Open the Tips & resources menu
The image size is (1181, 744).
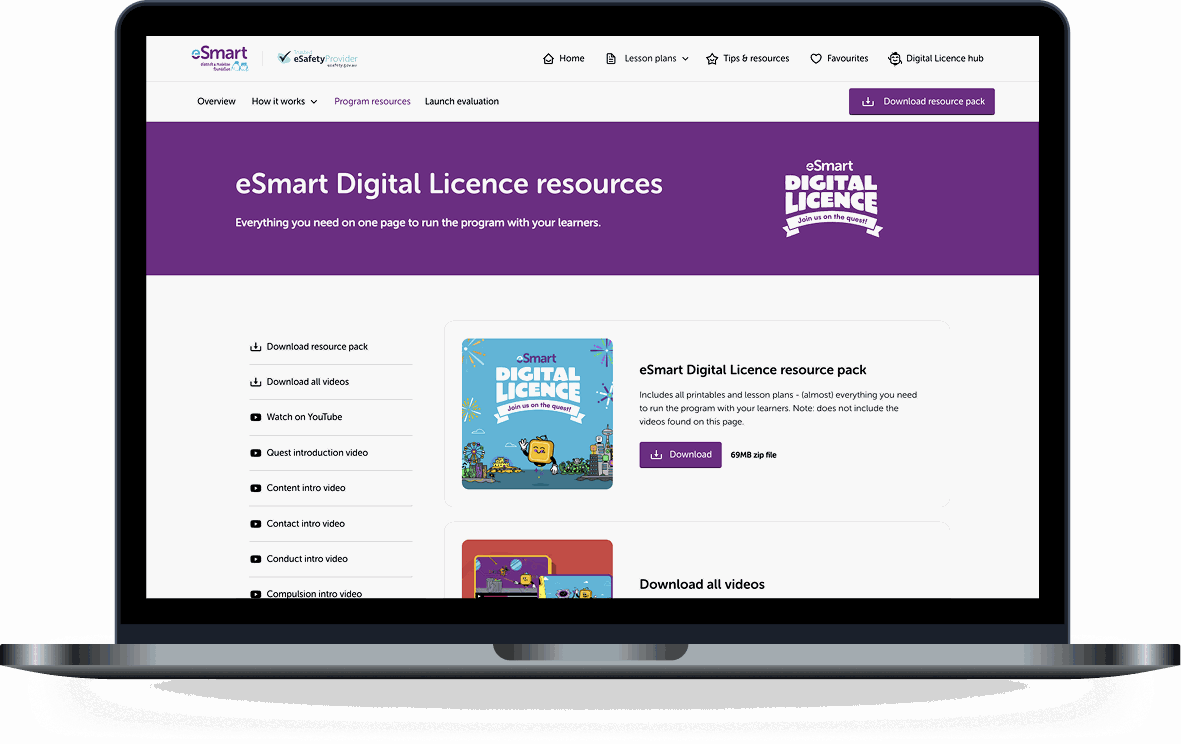point(747,59)
